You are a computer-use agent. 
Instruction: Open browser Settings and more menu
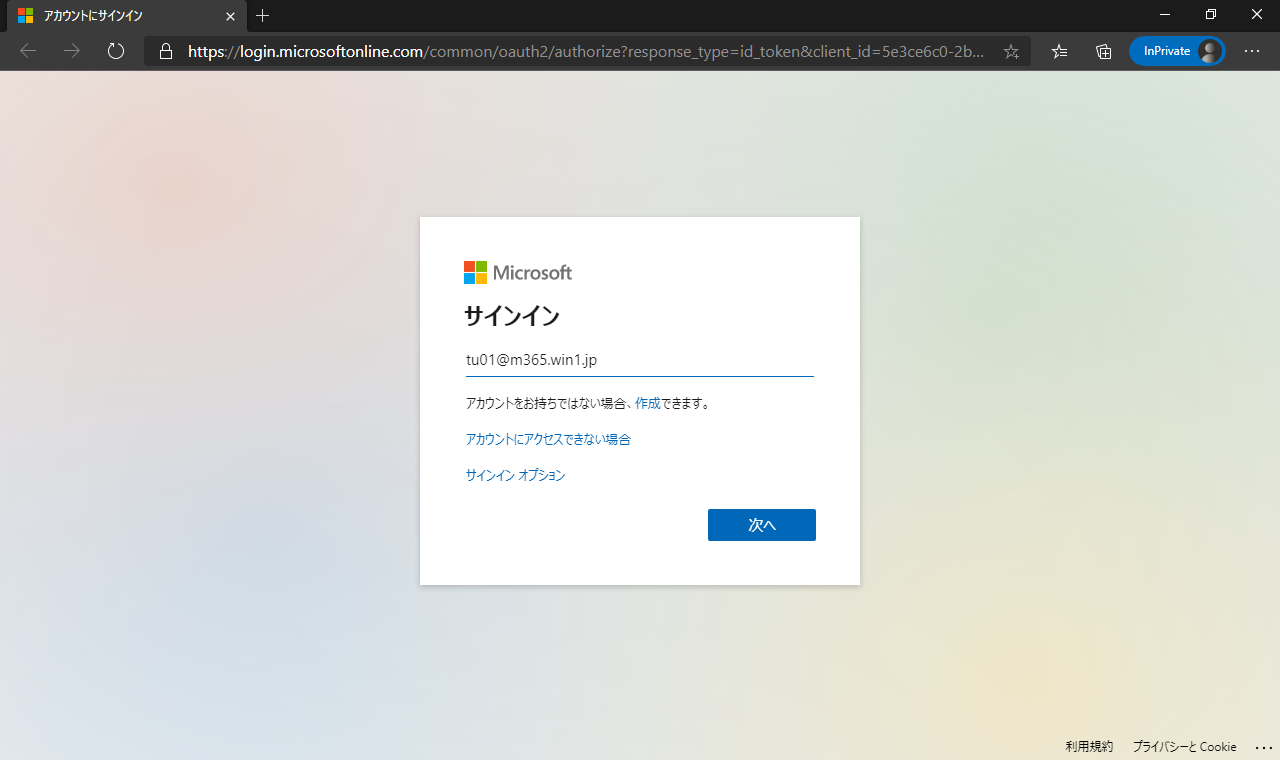click(1252, 51)
